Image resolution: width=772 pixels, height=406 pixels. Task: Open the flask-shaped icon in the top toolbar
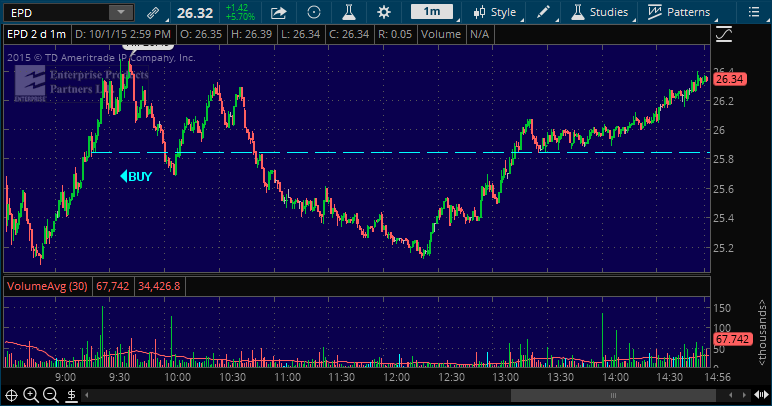pyautogui.click(x=350, y=13)
